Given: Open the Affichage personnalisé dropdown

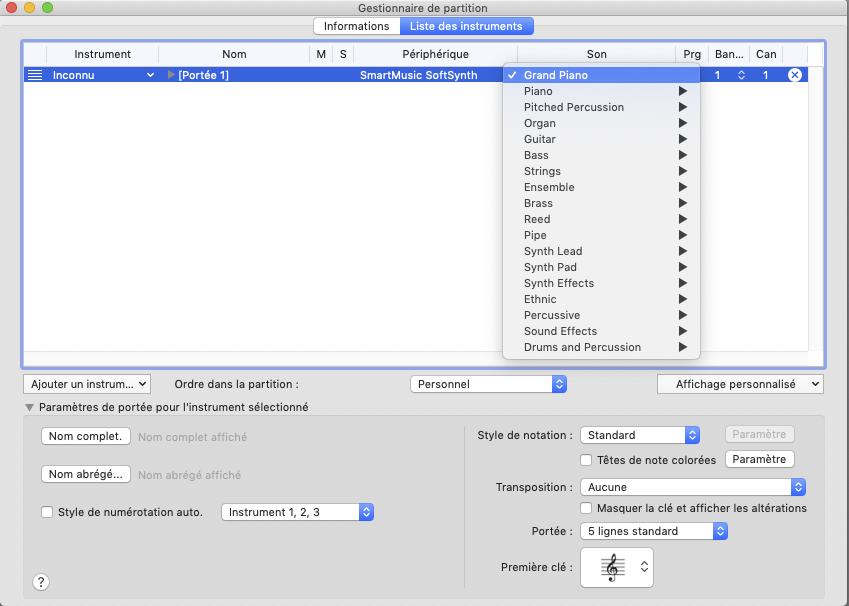Looking at the screenshot, I should pyautogui.click(x=740, y=383).
